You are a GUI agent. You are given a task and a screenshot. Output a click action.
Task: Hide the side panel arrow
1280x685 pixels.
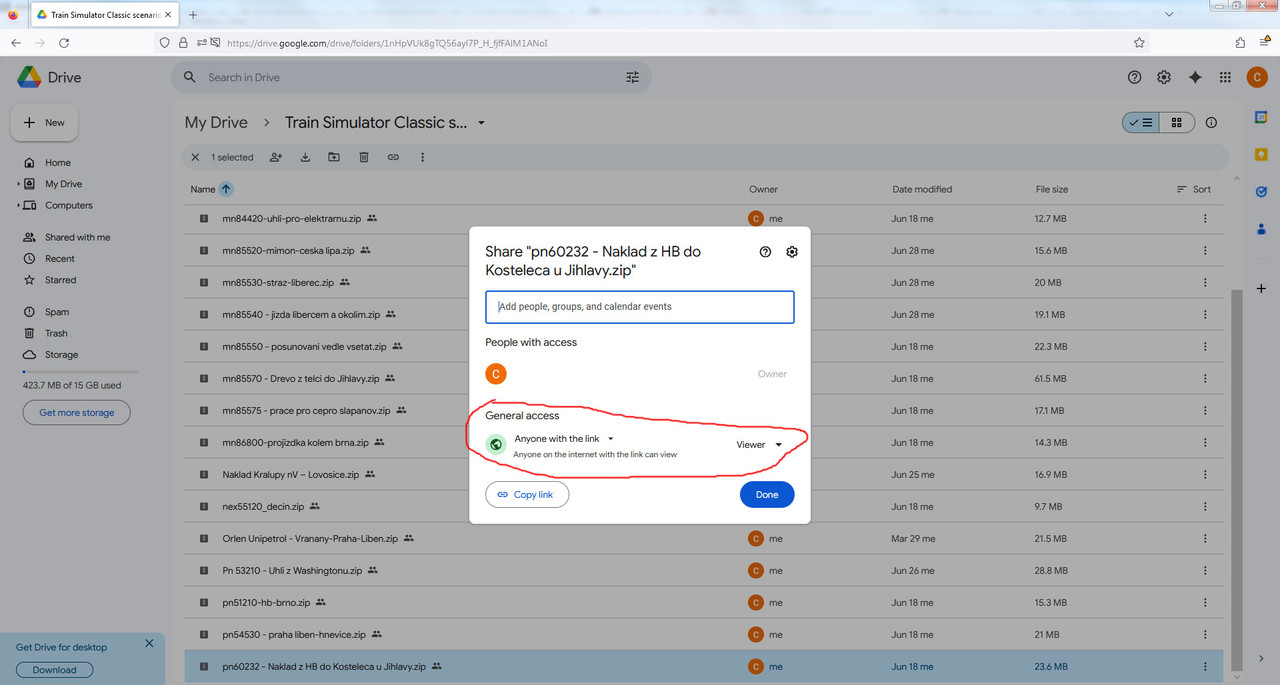click(x=1261, y=659)
